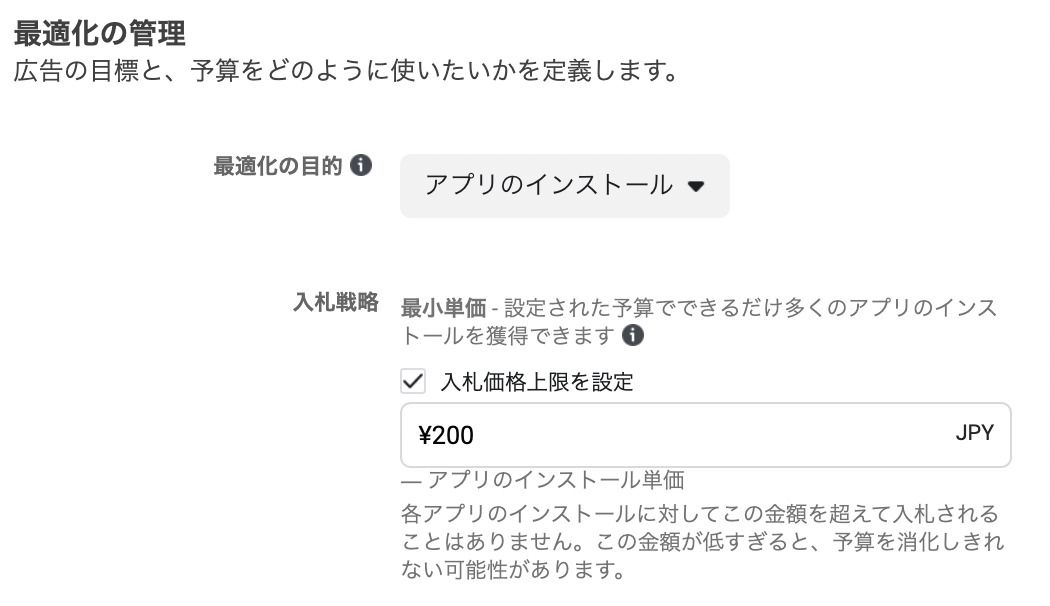Image resolution: width=1050 pixels, height=606 pixels.
Task: Open the アプリのインストール dropdown
Action: tap(549, 185)
